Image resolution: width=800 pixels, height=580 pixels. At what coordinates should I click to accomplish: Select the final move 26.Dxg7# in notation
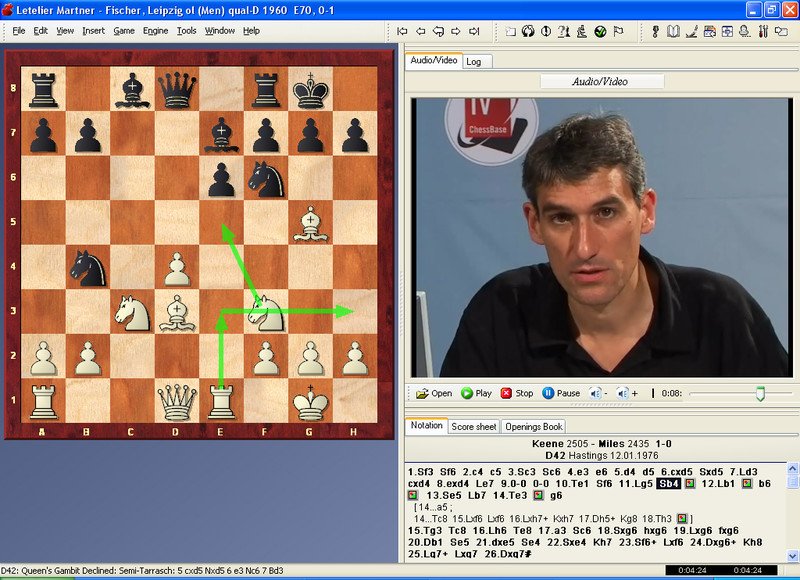coord(508,554)
